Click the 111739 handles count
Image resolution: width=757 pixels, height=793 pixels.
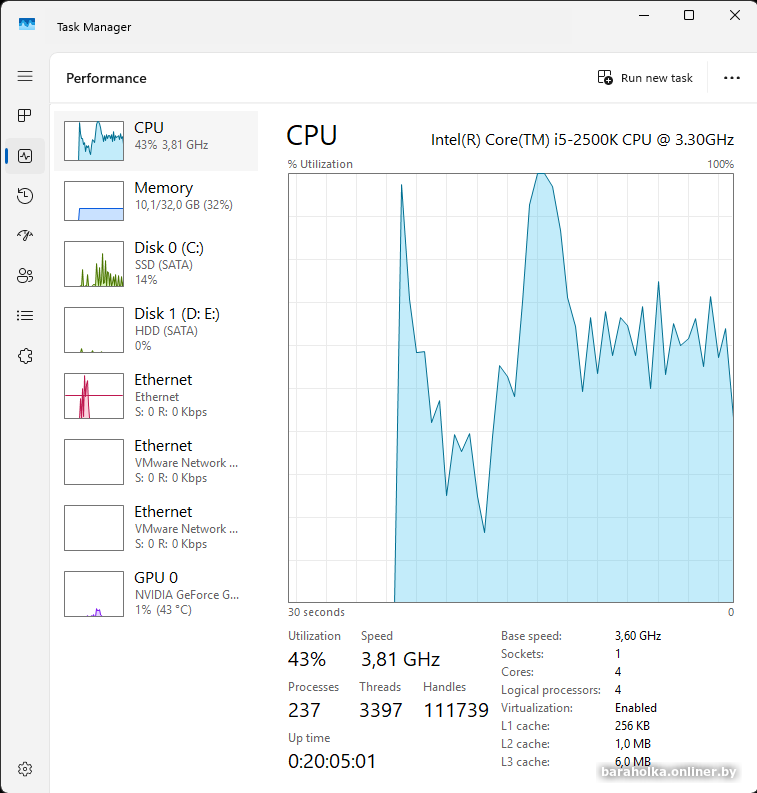coord(456,711)
